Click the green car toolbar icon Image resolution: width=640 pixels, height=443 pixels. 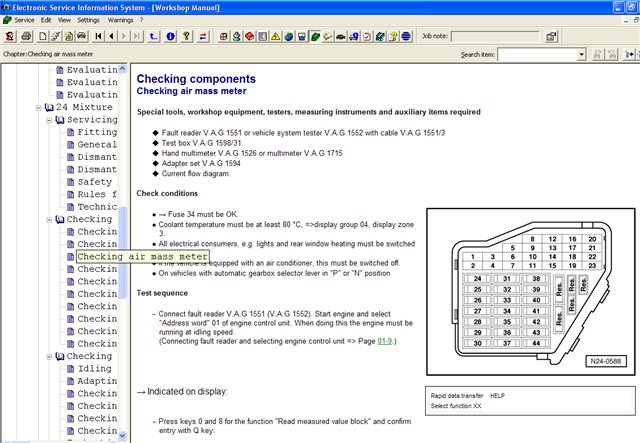coord(82,36)
